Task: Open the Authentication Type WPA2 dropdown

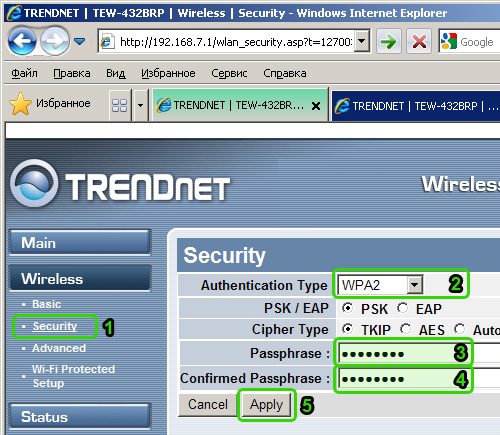Action: tap(380, 285)
